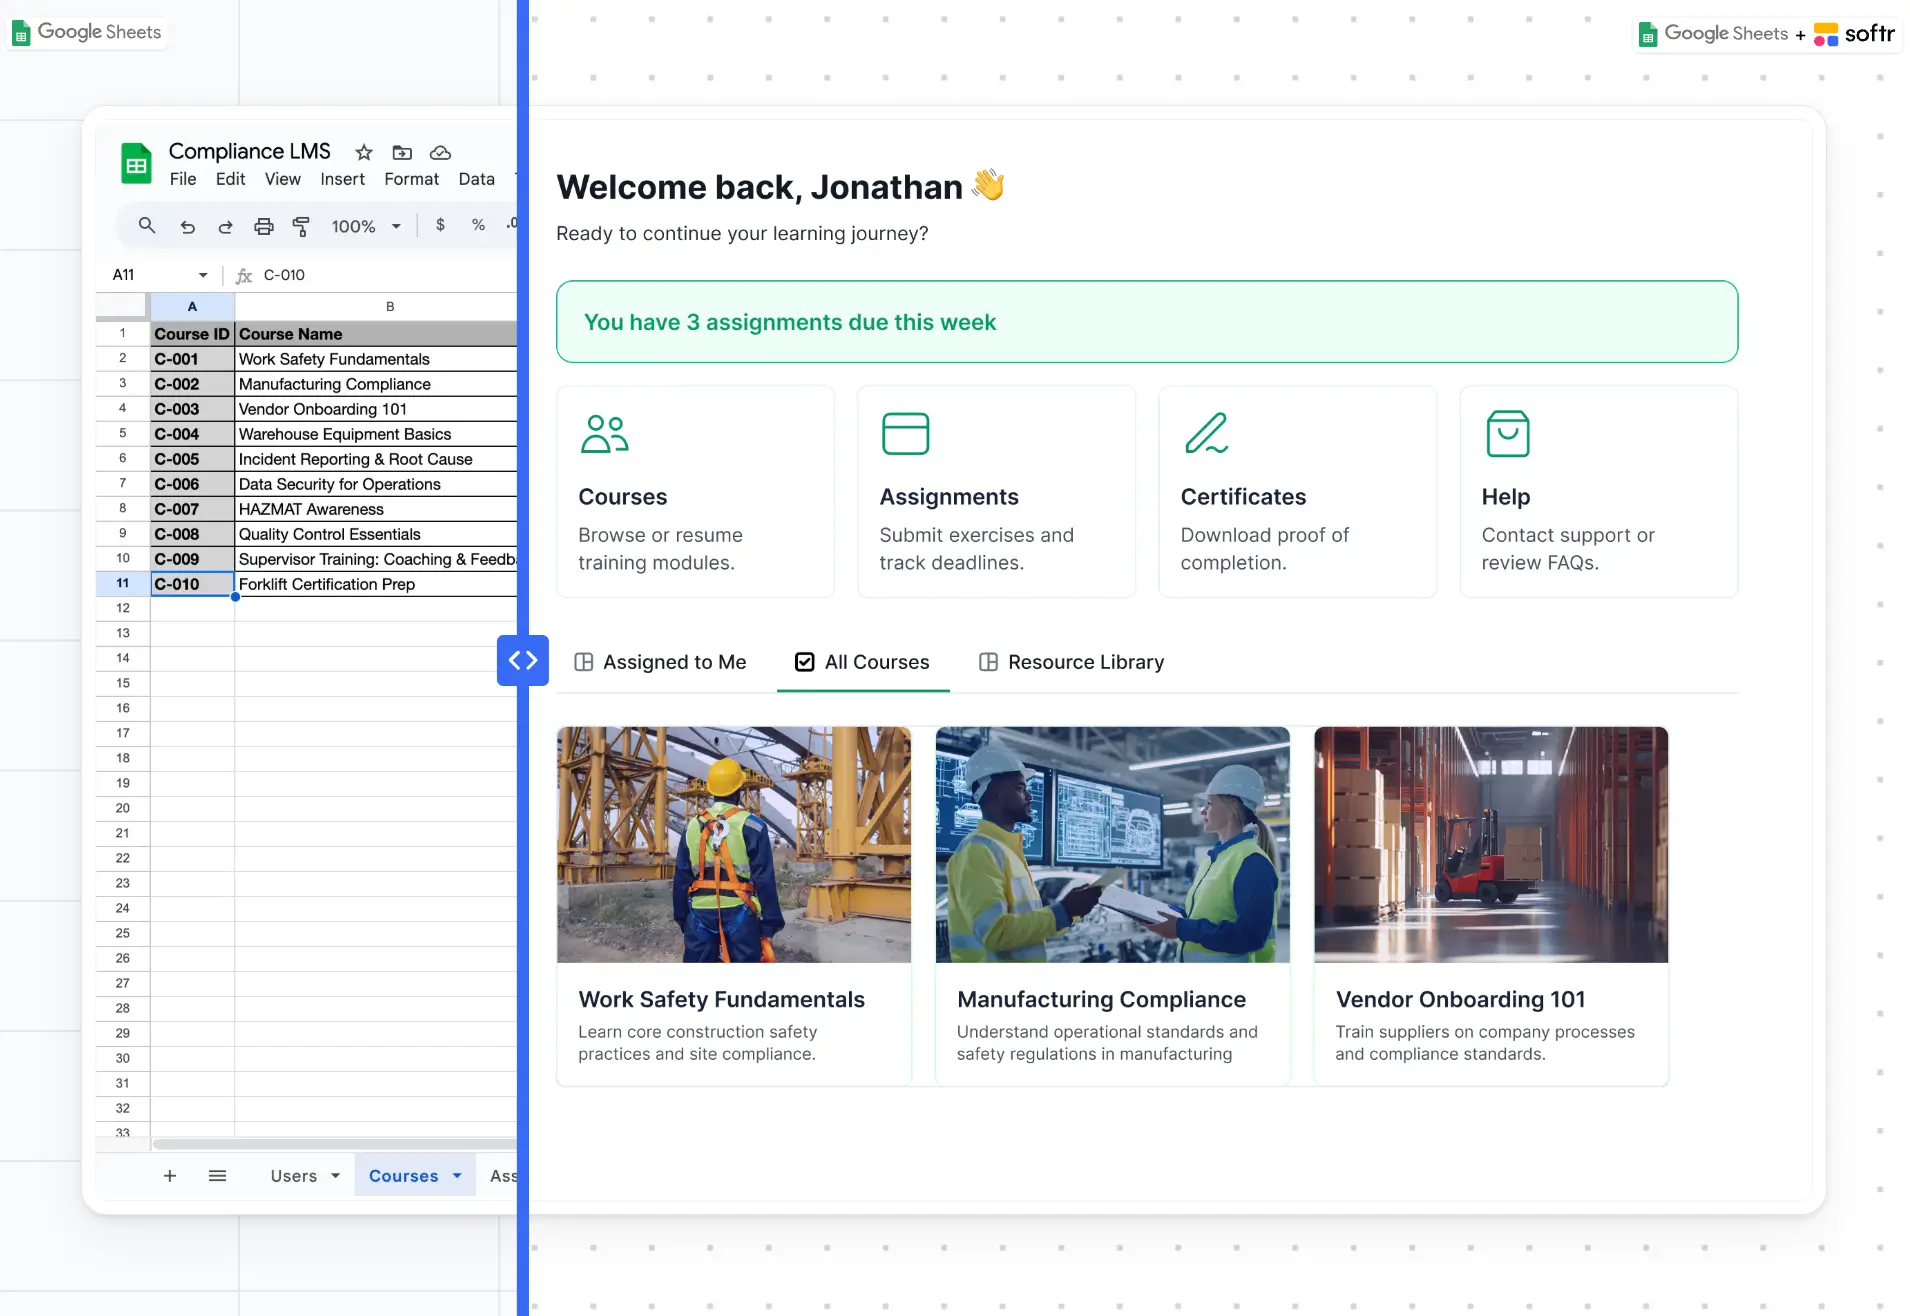Open the Certificates card title
The height and width of the screenshot is (1316, 1910).
1243,497
